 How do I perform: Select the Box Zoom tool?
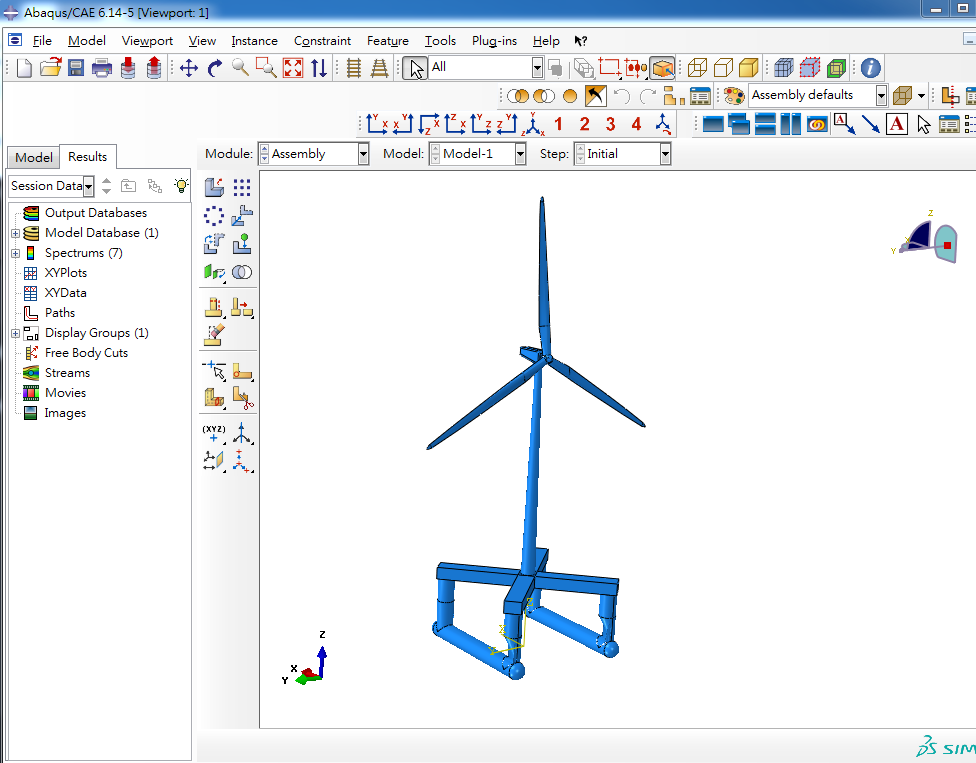266,67
